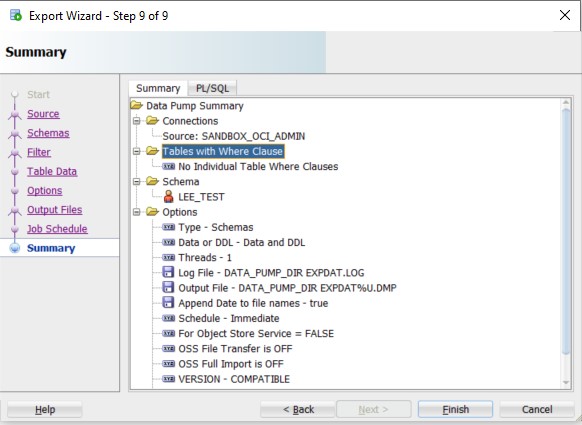Click the LEE_TEST user schema icon
The image size is (582, 425).
(x=169, y=197)
